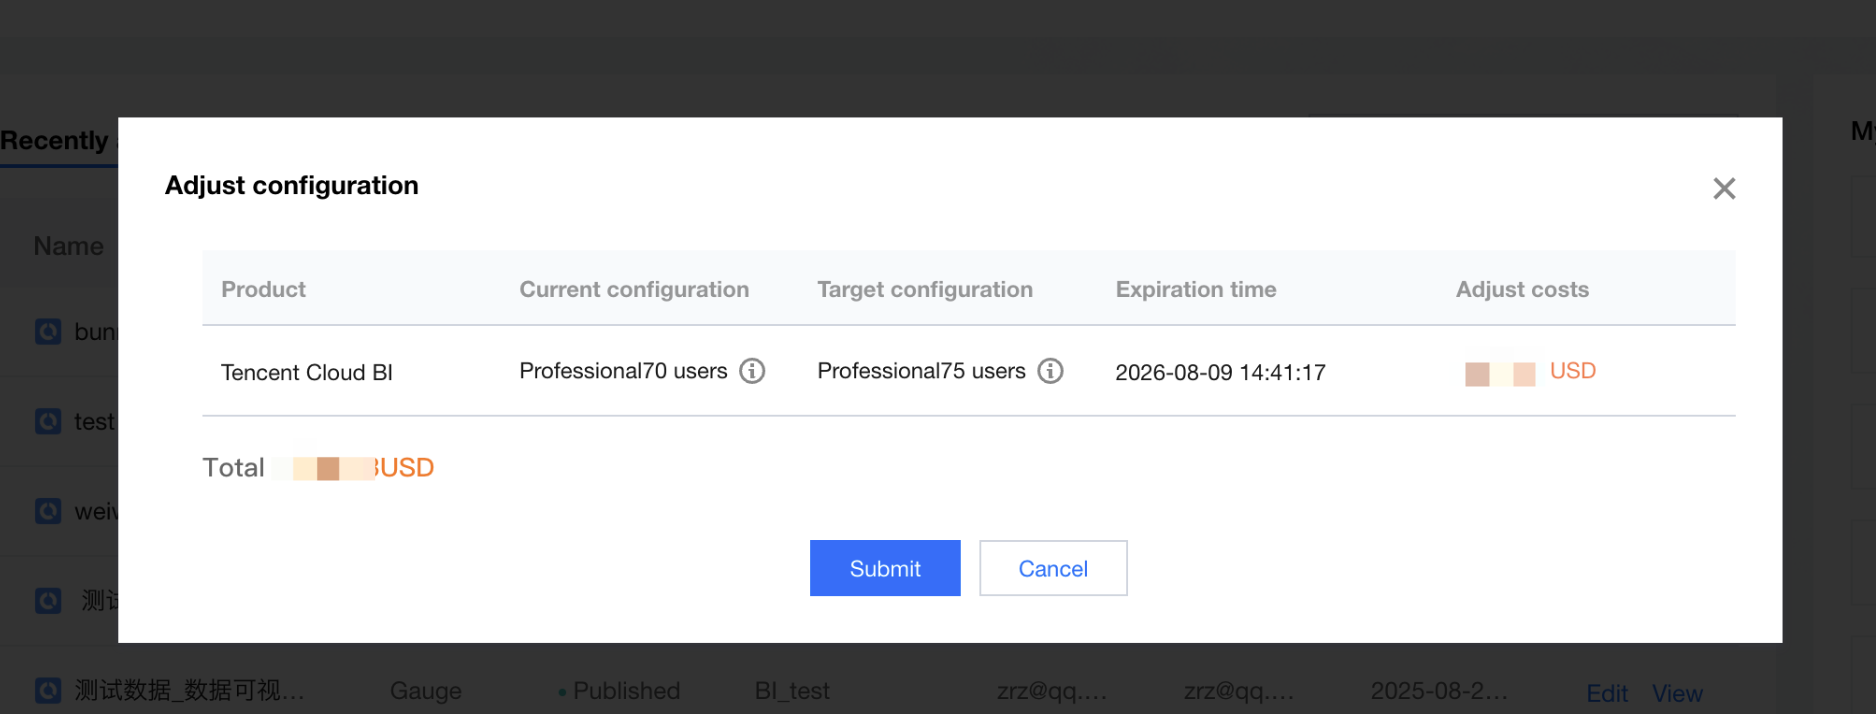This screenshot has width=1876, height=714.
Task: Click the info icon beside Professional75 users
Action: point(1050,371)
